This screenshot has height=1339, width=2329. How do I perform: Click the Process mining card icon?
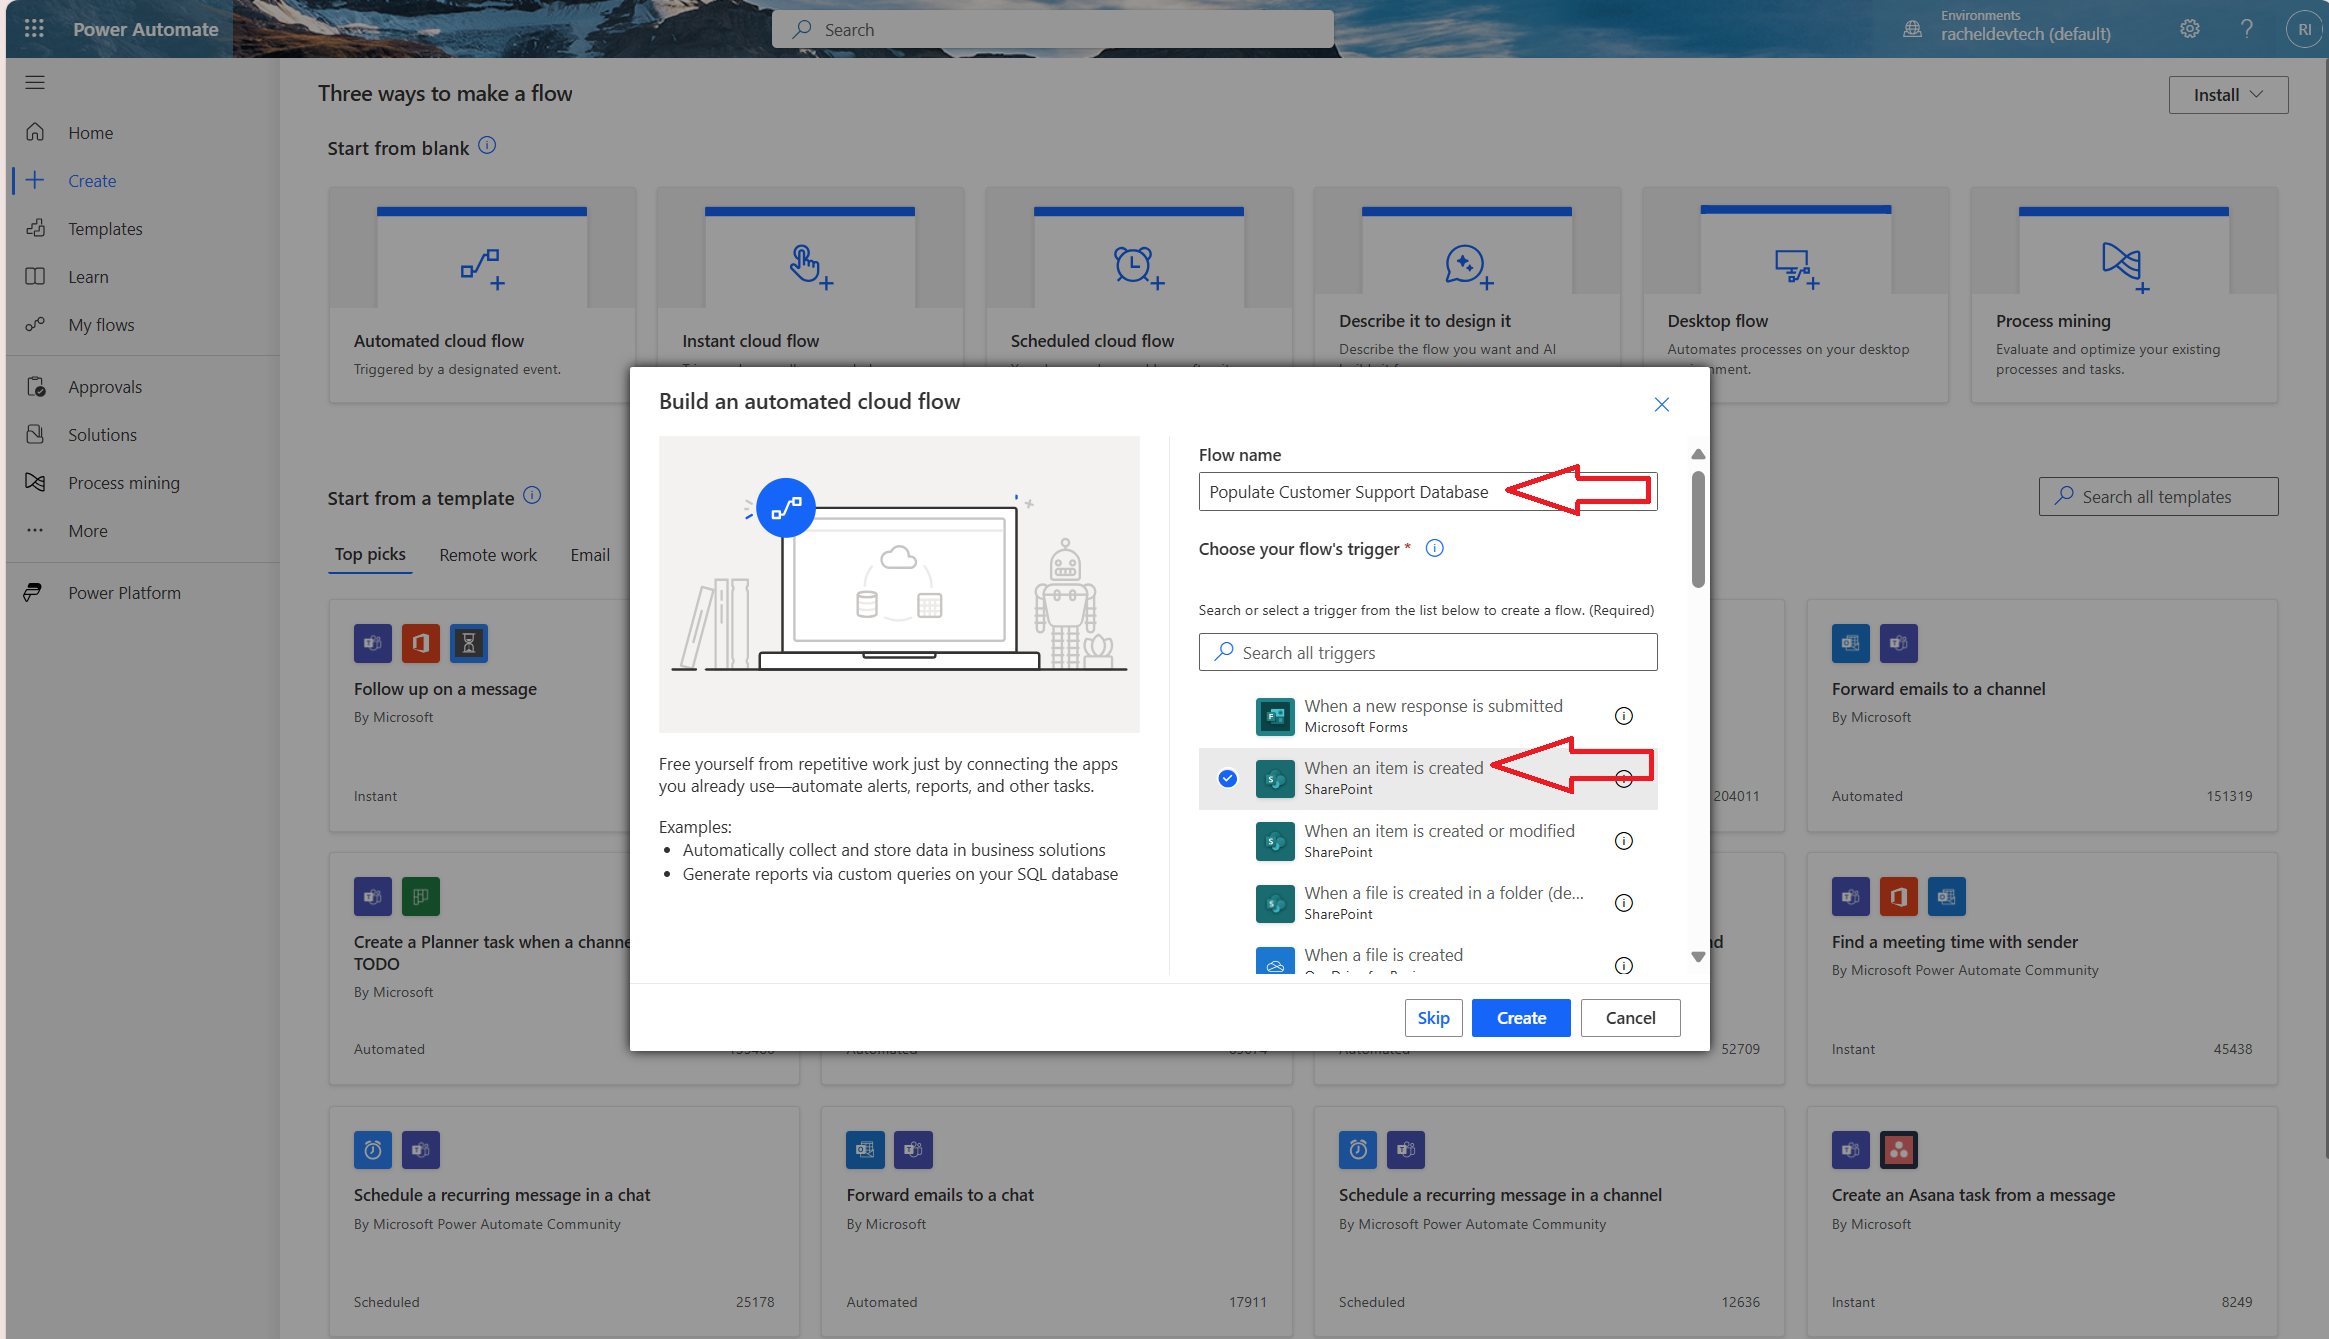pos(2124,267)
